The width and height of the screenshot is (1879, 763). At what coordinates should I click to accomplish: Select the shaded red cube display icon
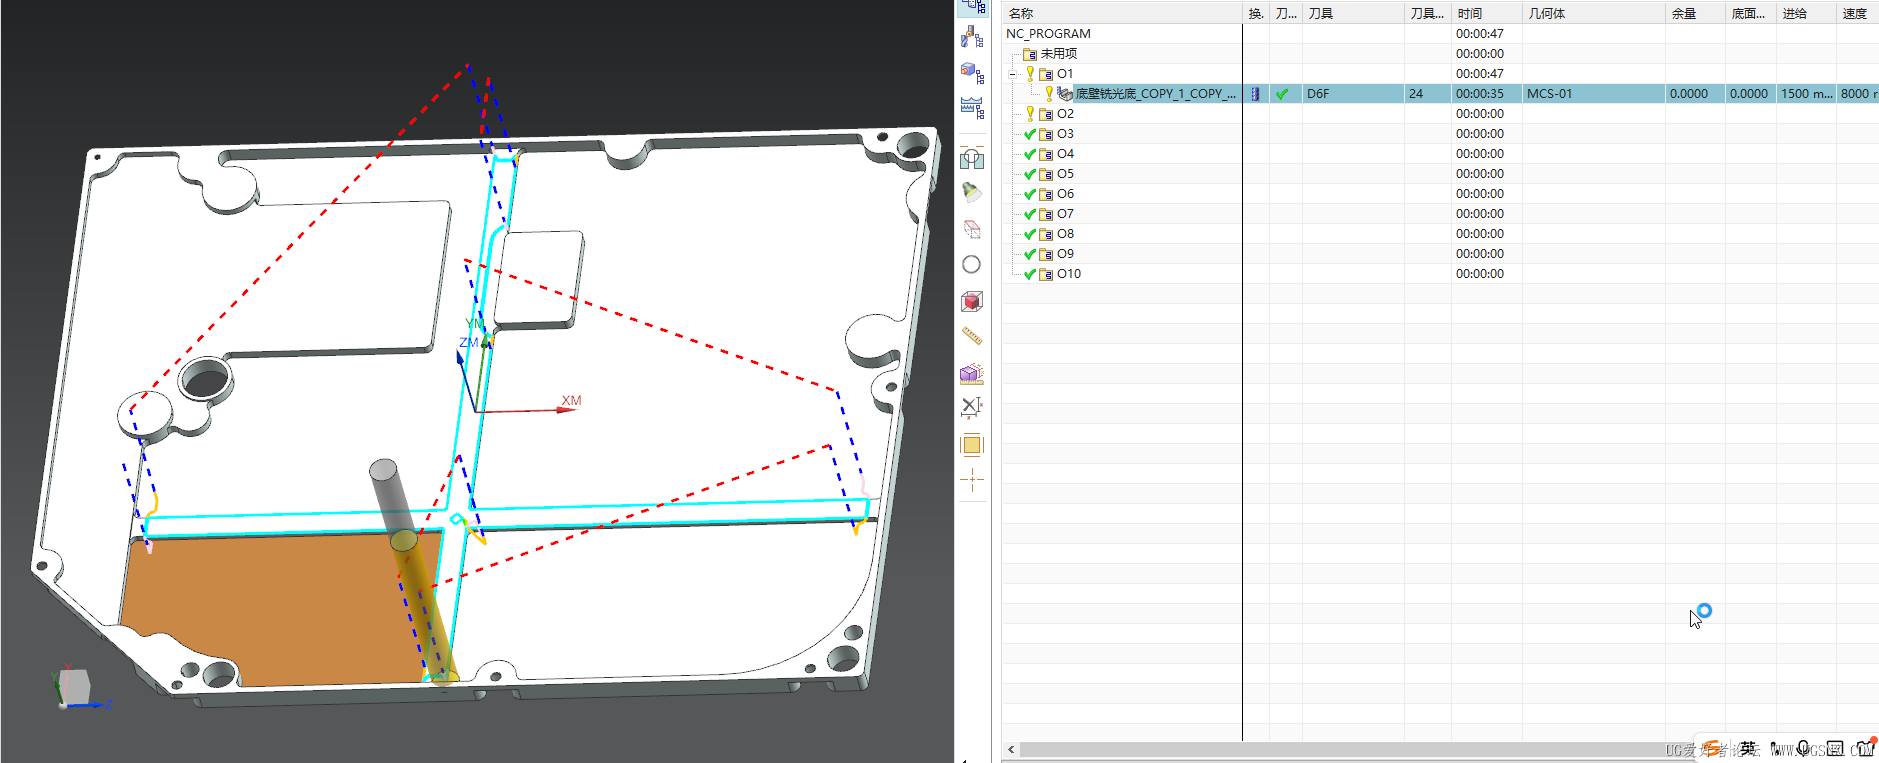click(971, 301)
